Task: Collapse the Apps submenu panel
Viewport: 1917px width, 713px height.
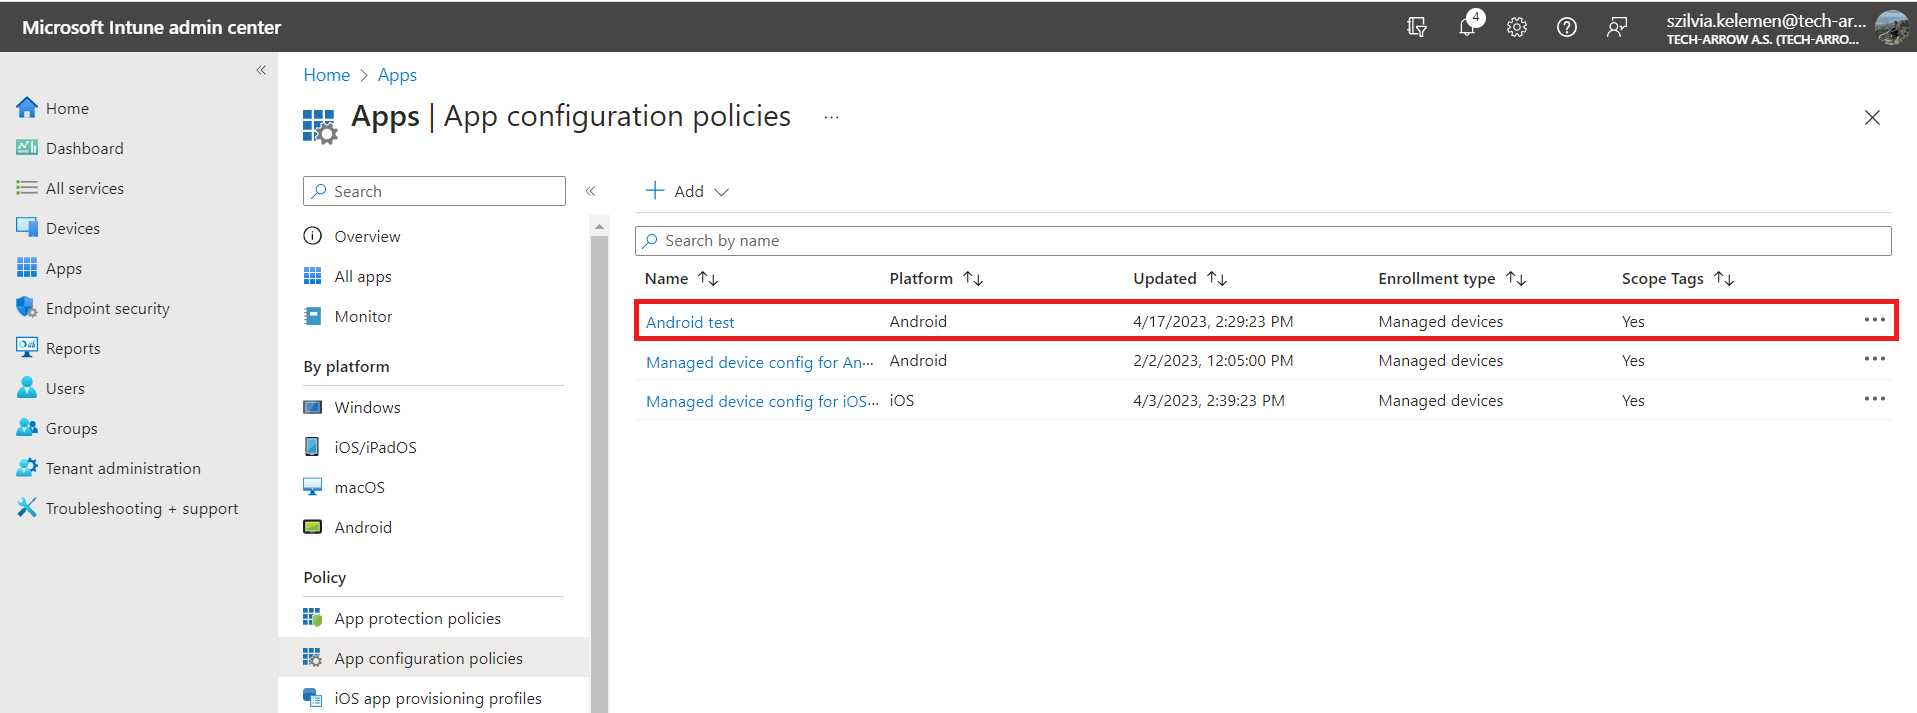Action: coord(590,191)
